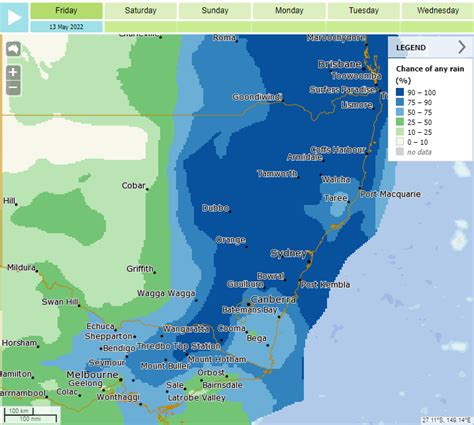The width and height of the screenshot is (474, 425).
Task: Click the Horsham map label
Action: coord(19,343)
